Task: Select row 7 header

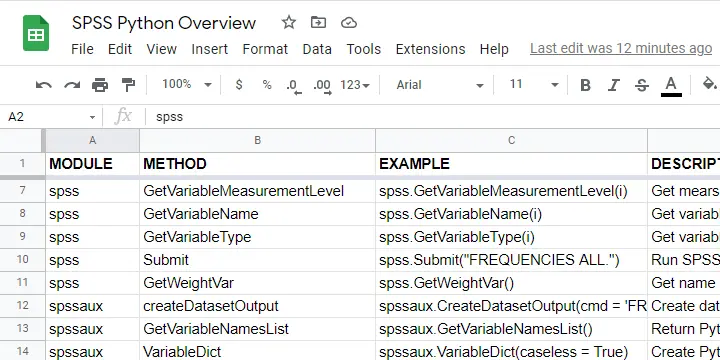Action: 22,191
